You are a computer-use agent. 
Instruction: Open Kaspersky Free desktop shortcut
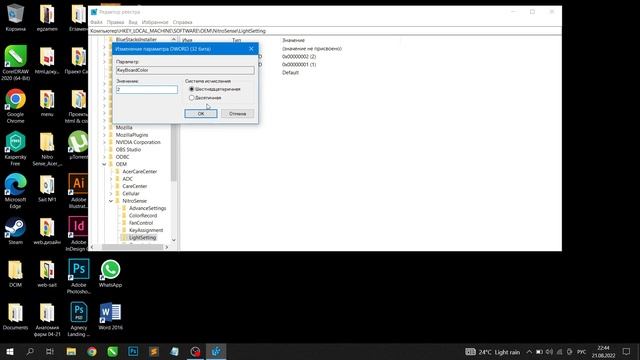point(16,148)
